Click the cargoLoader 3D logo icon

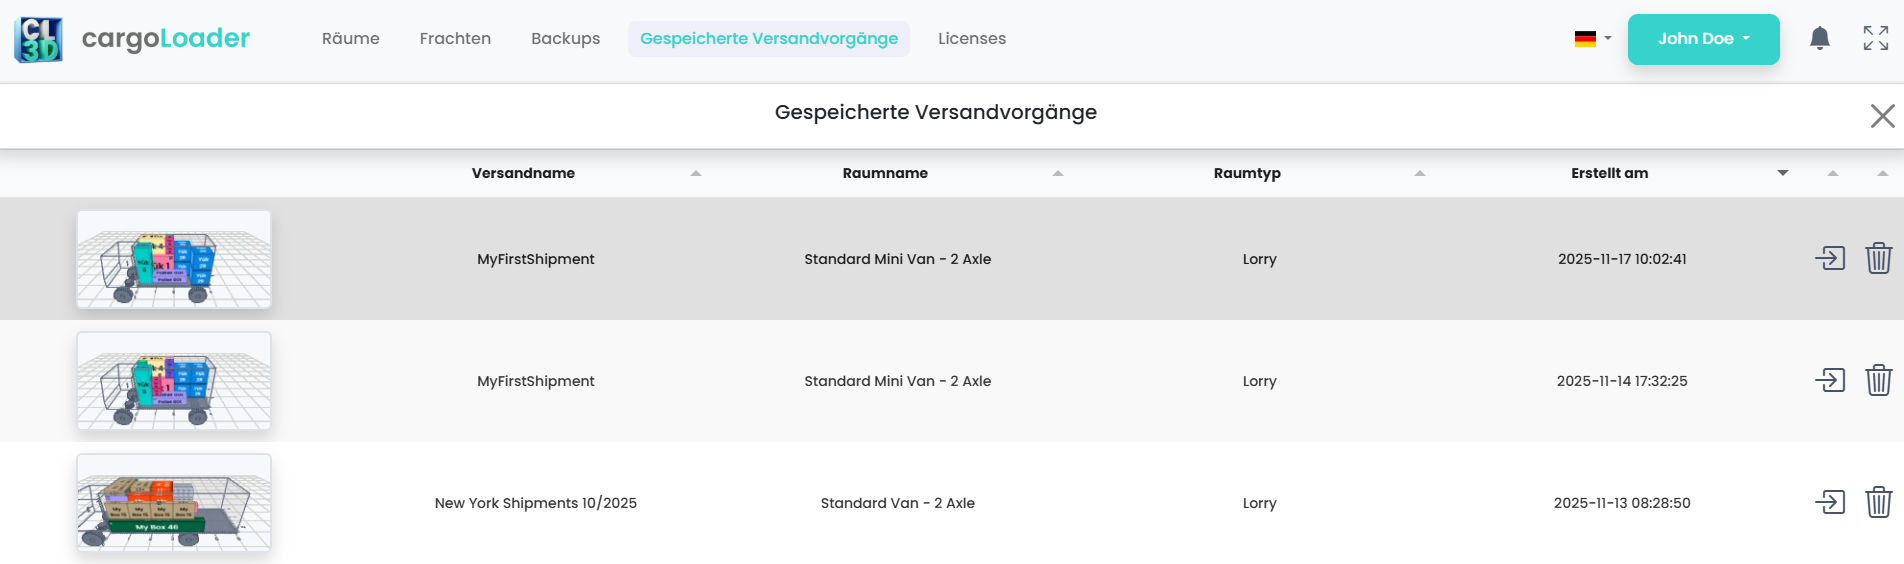click(39, 39)
